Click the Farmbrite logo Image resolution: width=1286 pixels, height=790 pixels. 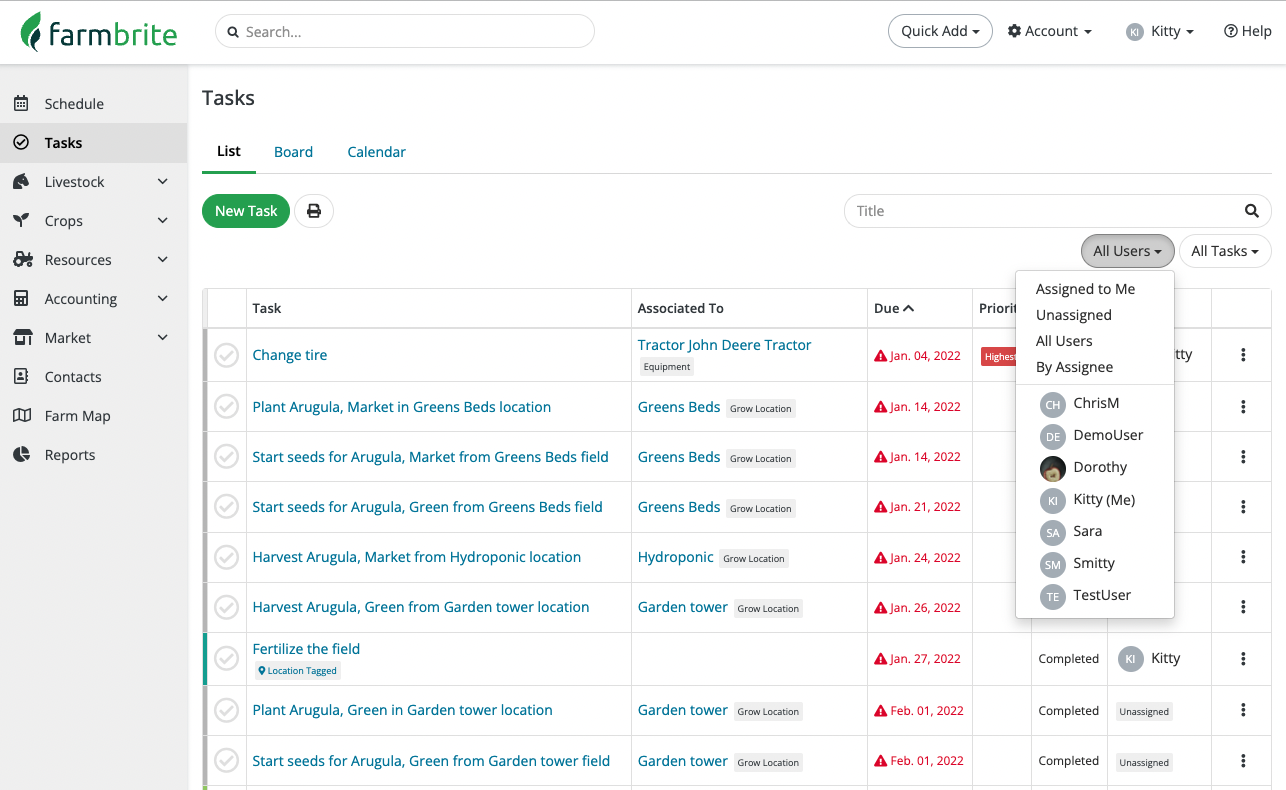(x=100, y=31)
